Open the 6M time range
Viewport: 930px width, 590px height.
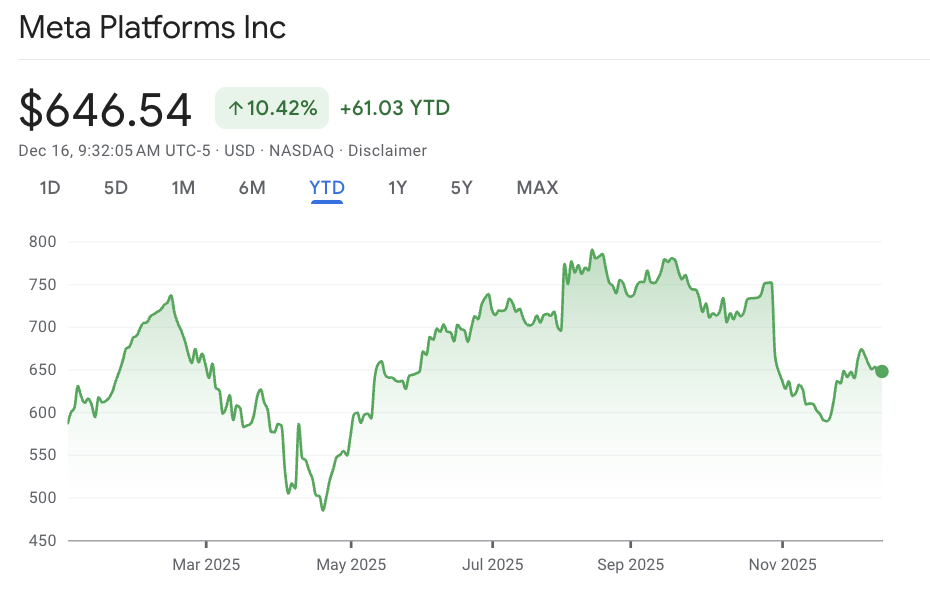(252, 187)
